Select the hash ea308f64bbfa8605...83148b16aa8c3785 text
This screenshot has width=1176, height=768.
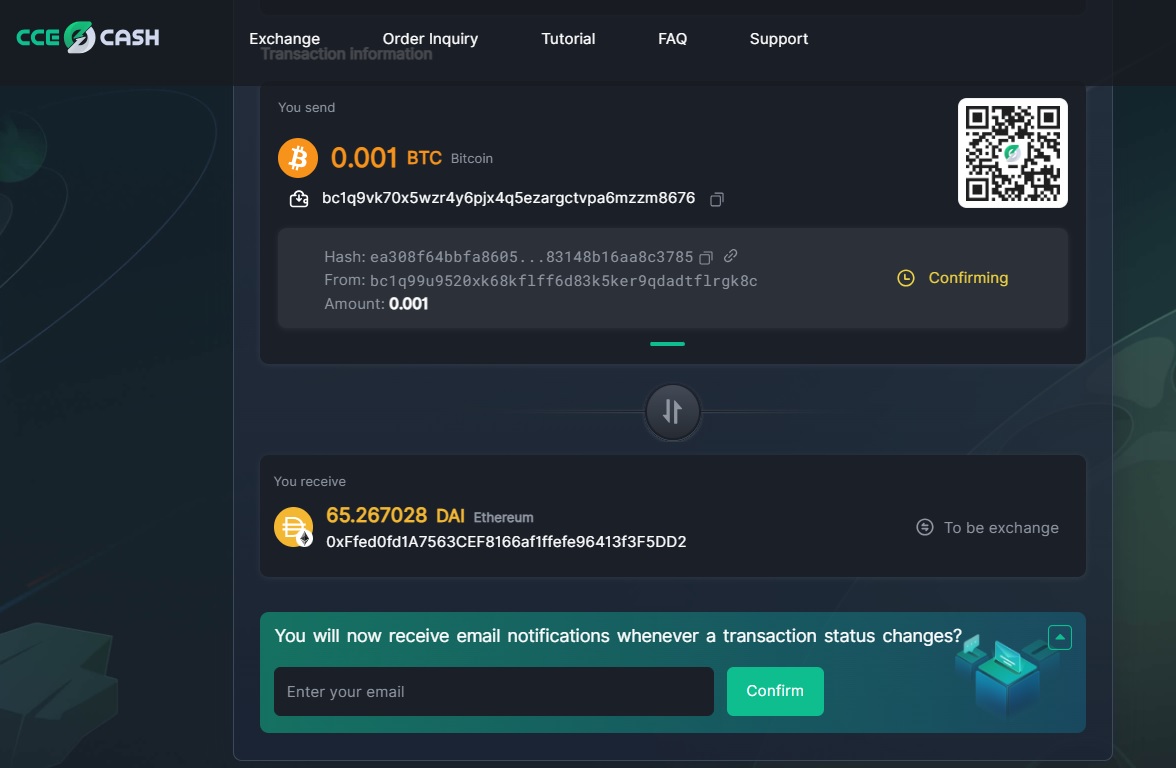click(x=531, y=257)
